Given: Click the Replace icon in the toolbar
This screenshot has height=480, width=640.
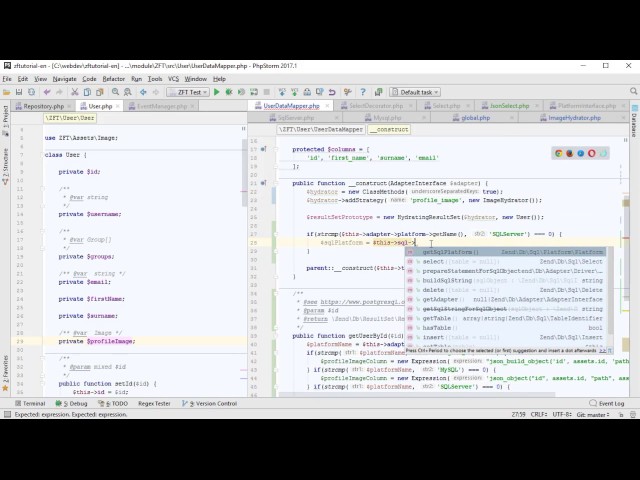Looking at the screenshot, I should [x=127, y=92].
